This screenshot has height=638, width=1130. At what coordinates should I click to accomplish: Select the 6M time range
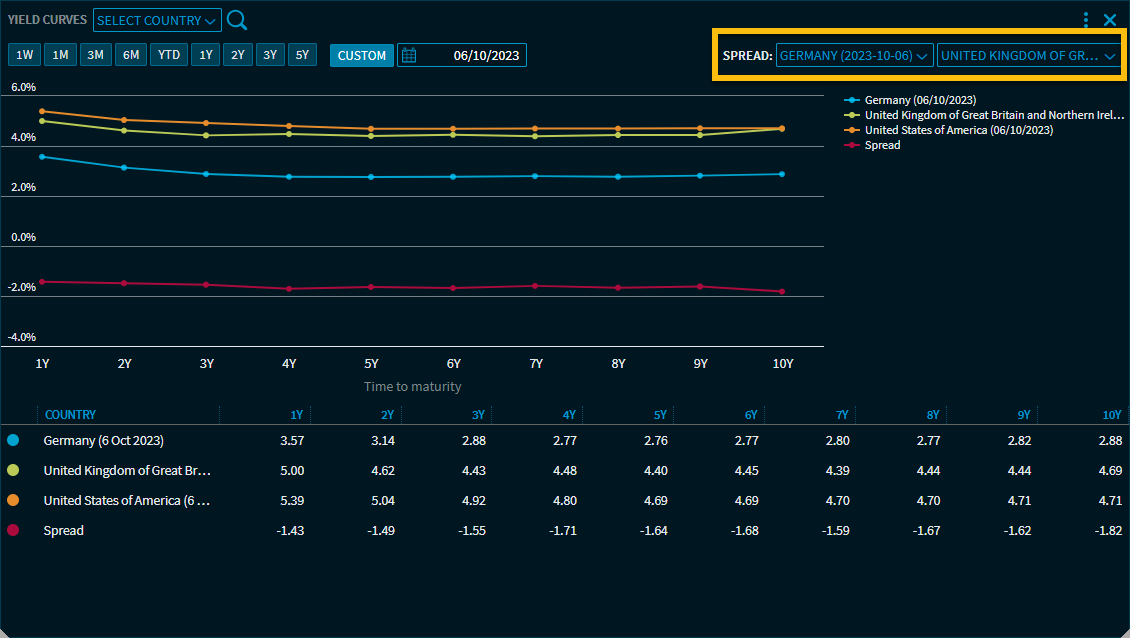pyautogui.click(x=130, y=55)
